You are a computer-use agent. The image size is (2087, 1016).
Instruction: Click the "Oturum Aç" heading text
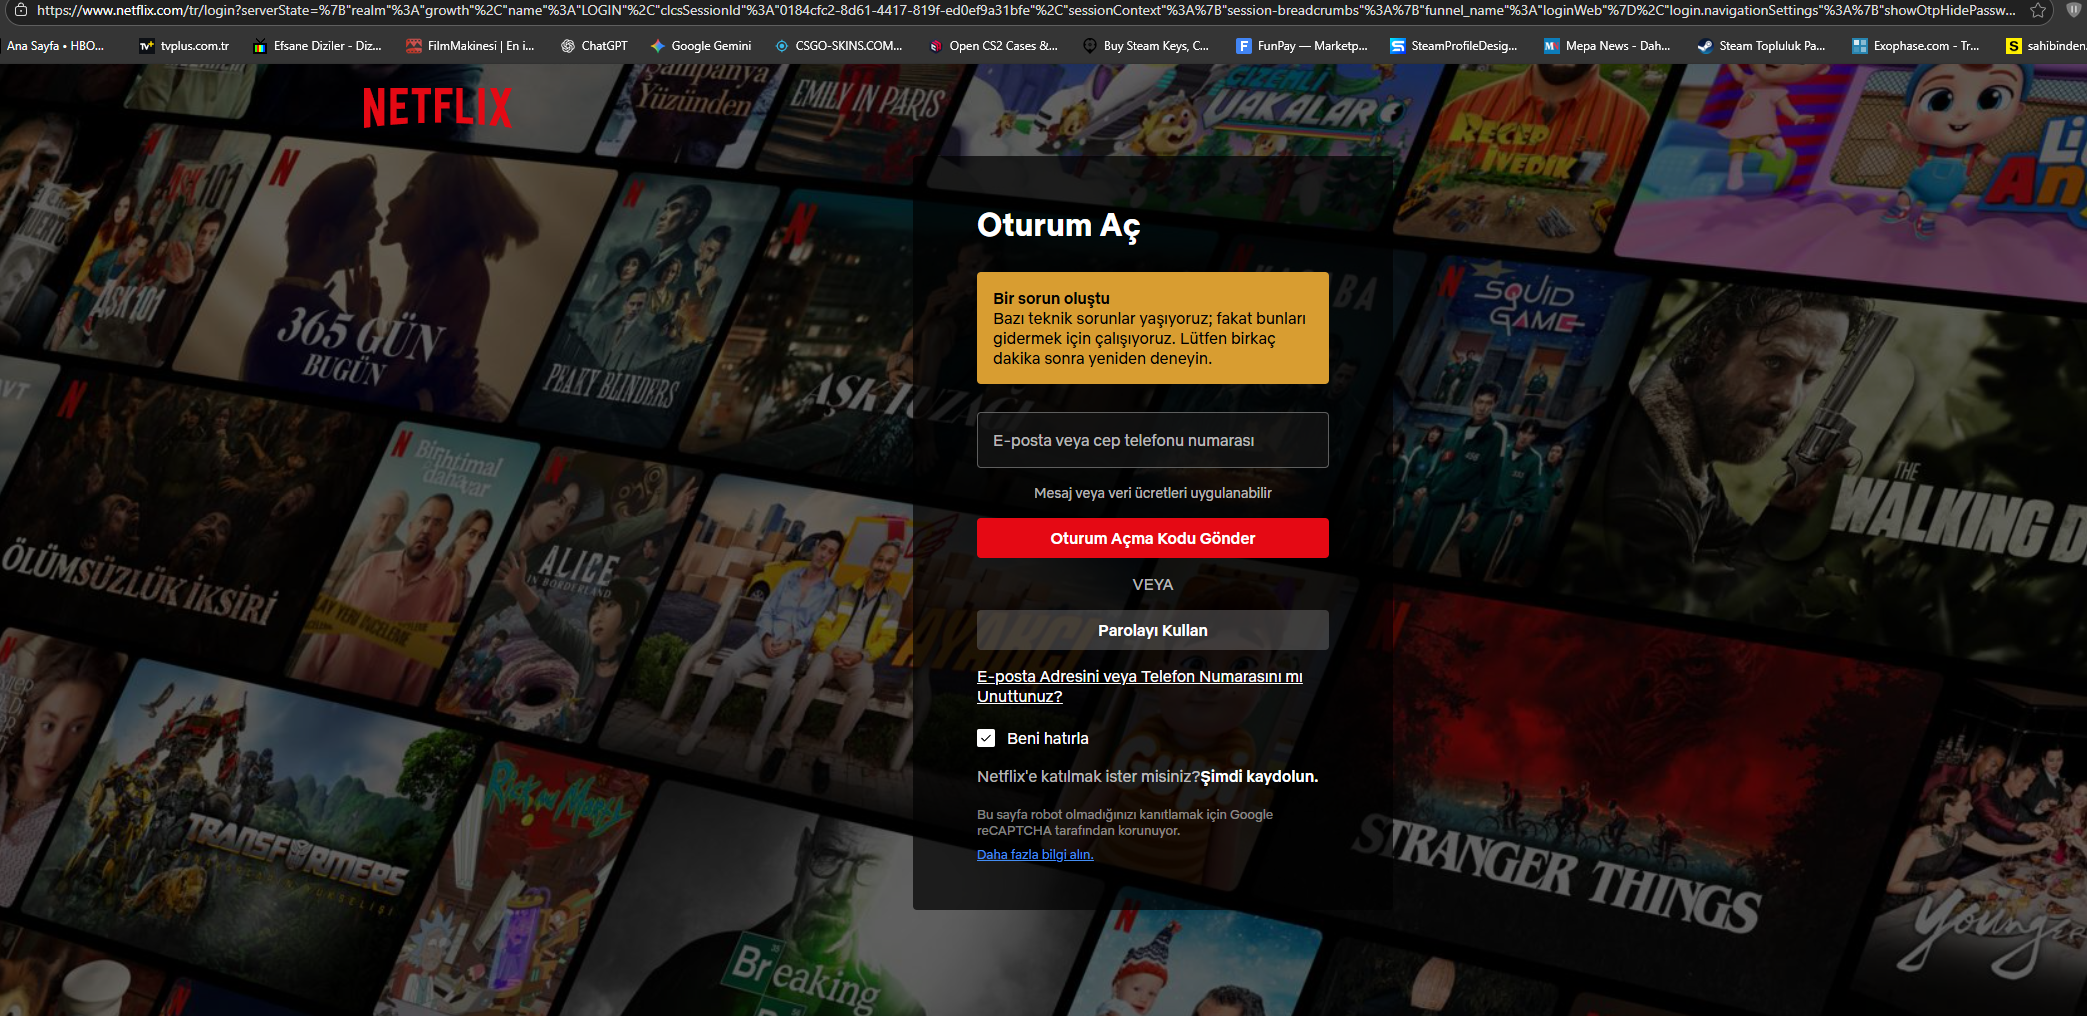pos(1058,226)
